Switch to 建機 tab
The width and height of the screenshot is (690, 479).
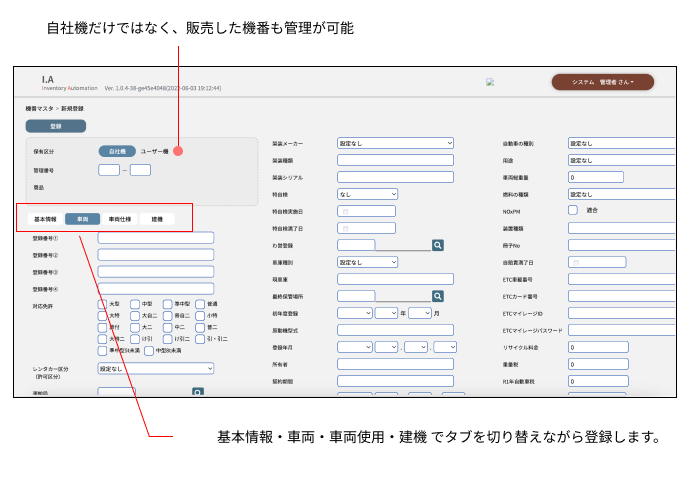pos(157,219)
